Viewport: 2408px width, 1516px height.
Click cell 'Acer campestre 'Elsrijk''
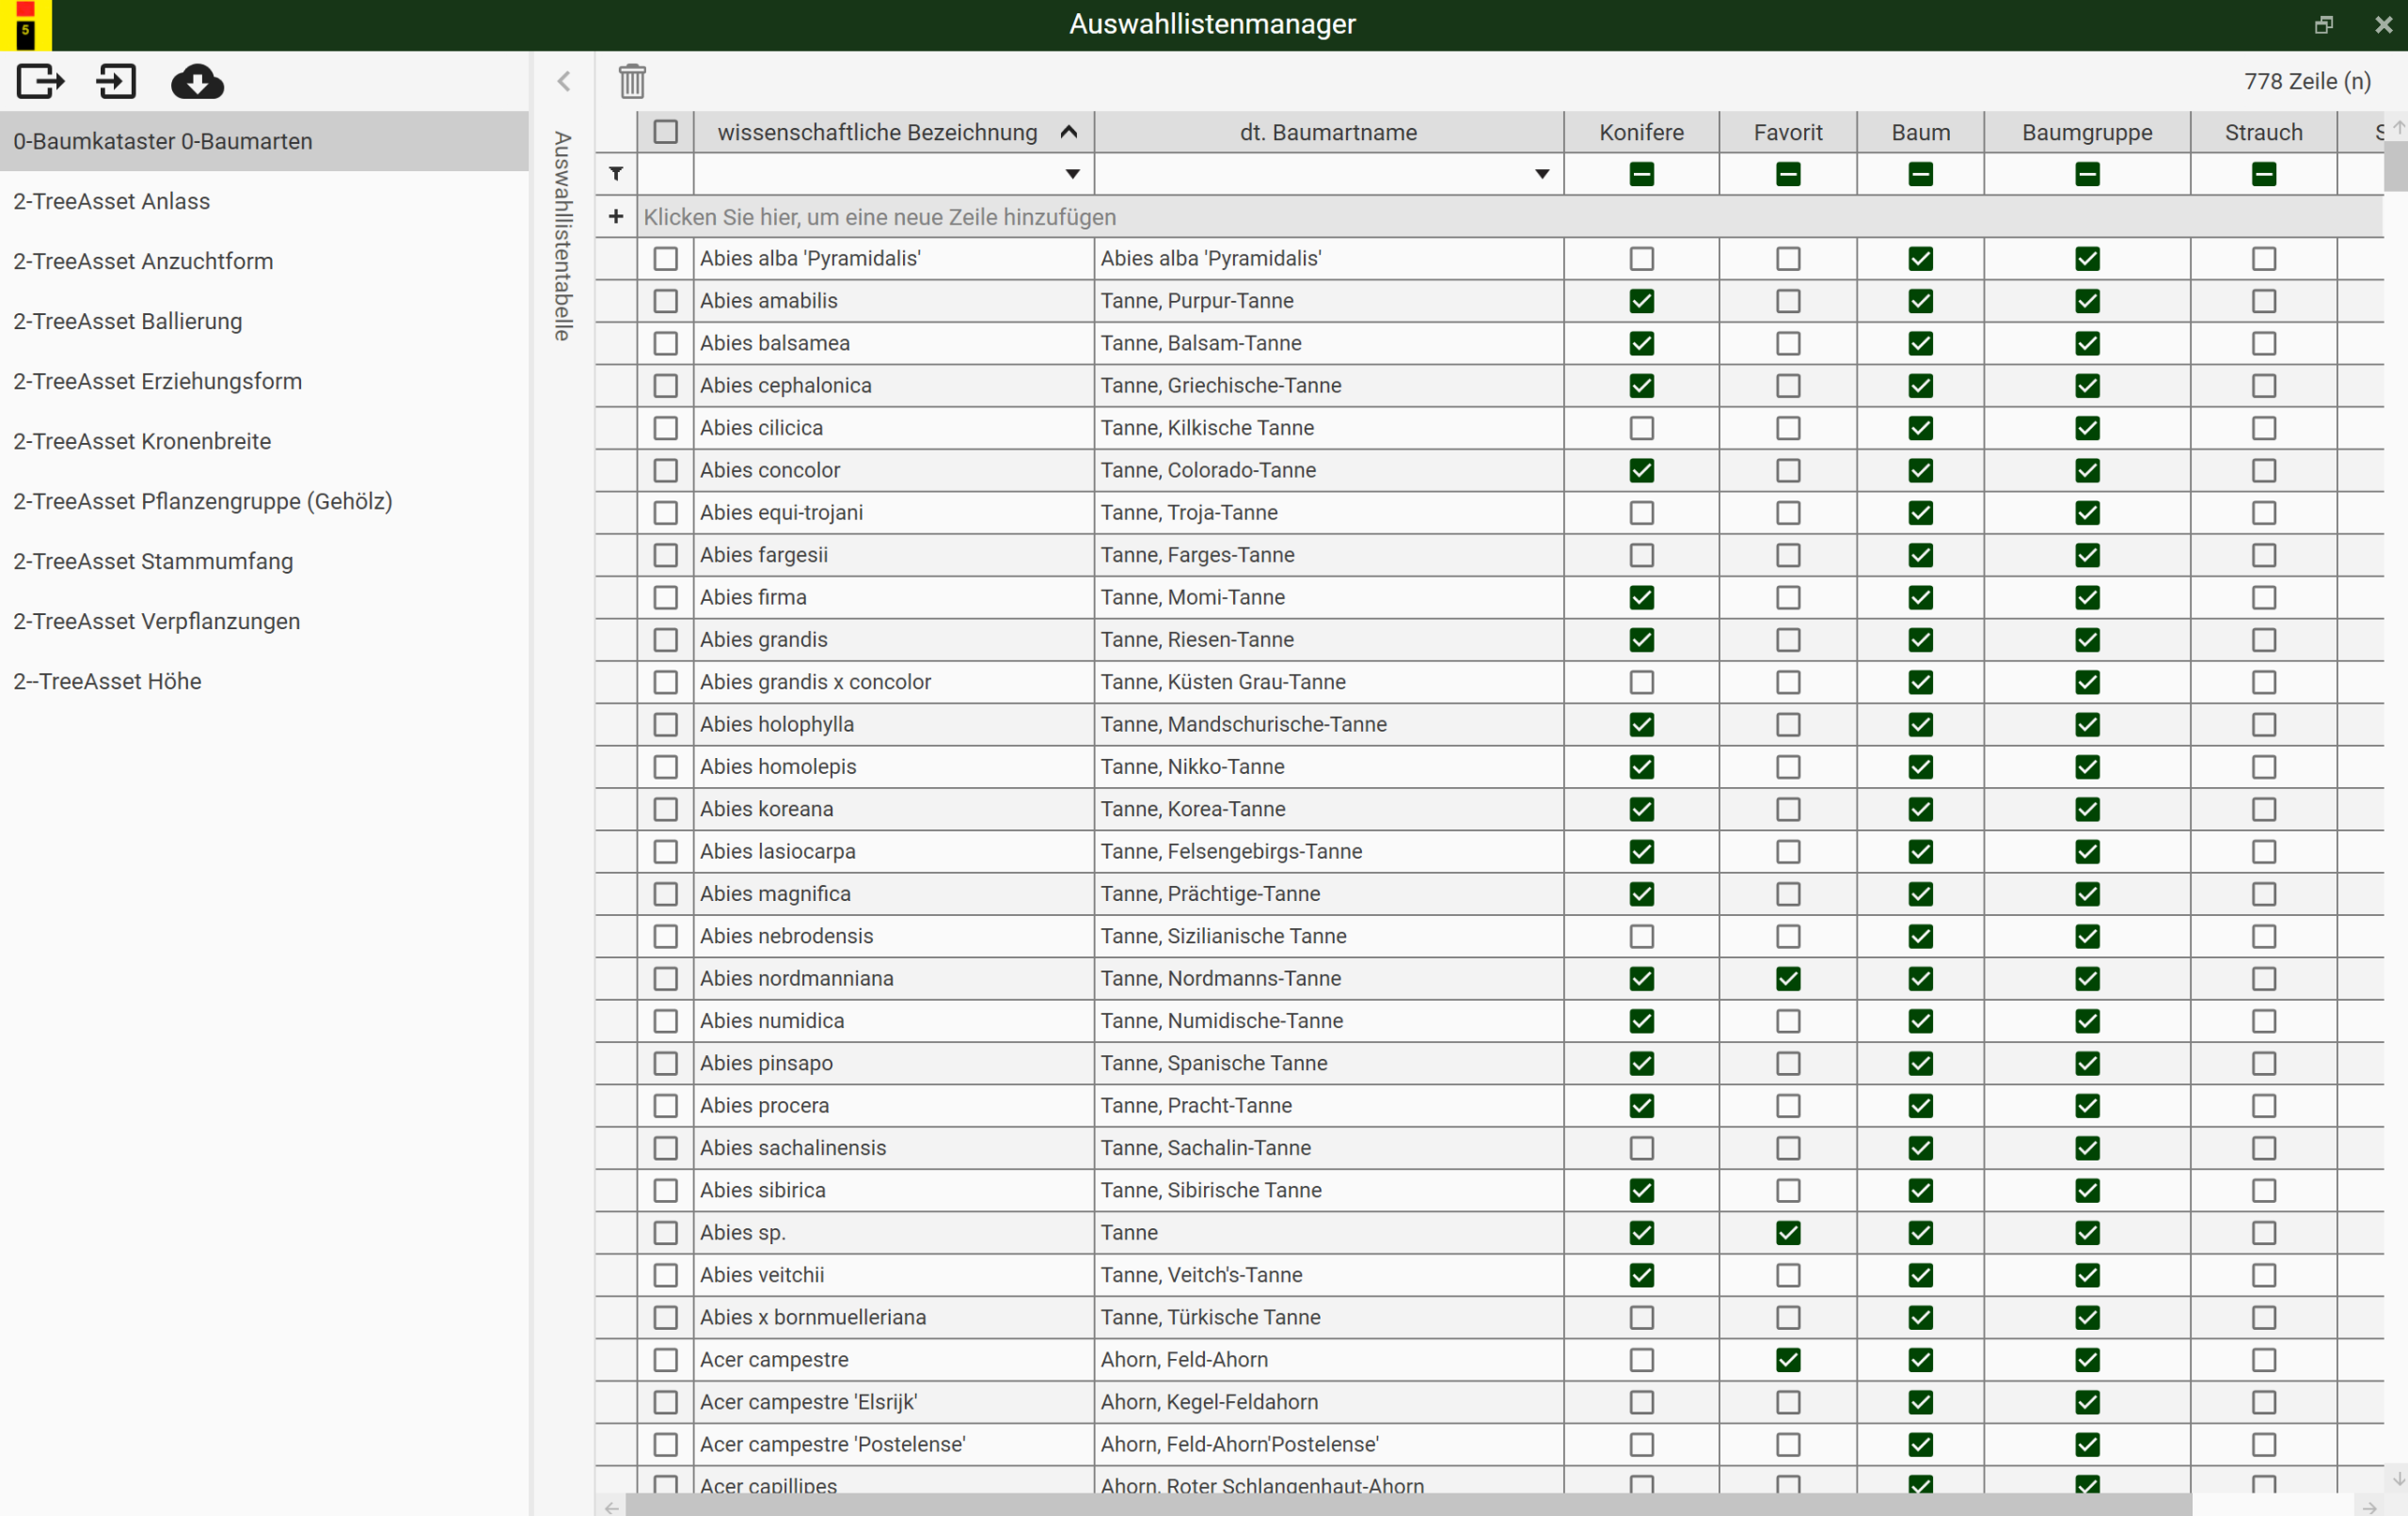pos(894,1402)
